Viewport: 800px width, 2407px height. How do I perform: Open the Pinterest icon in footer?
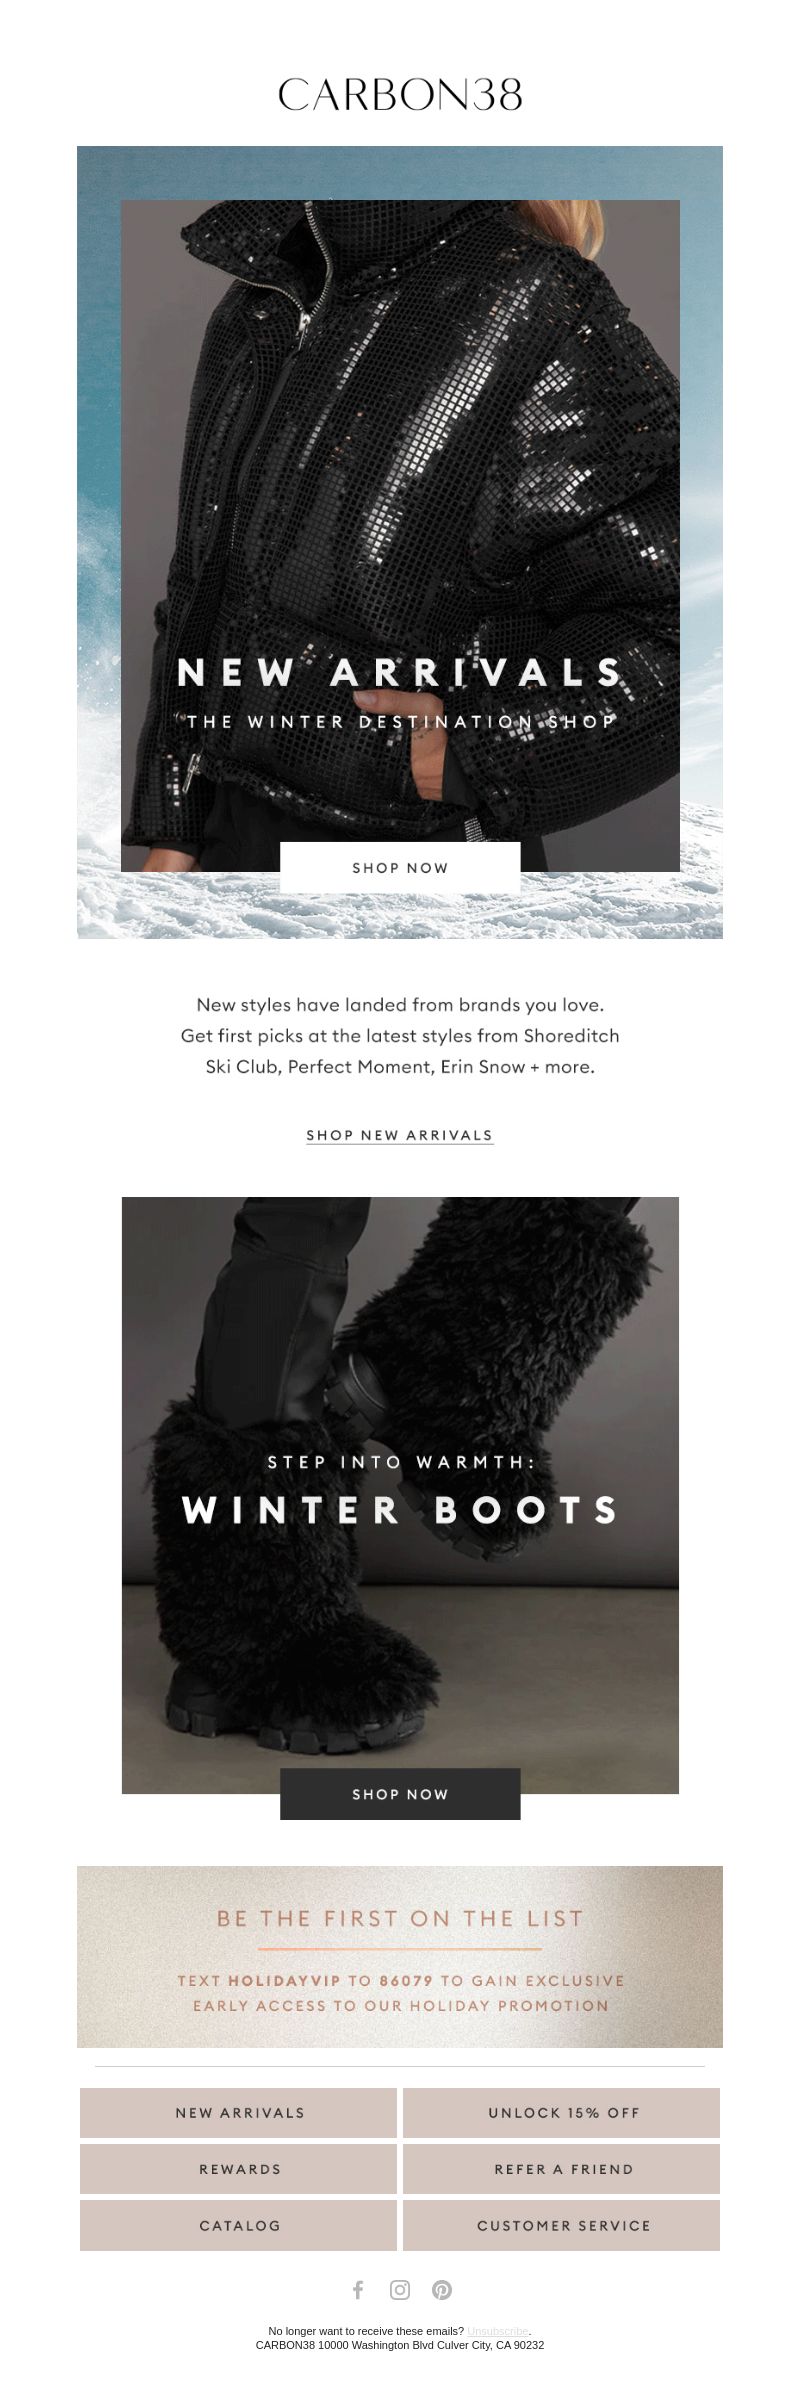point(442,2289)
